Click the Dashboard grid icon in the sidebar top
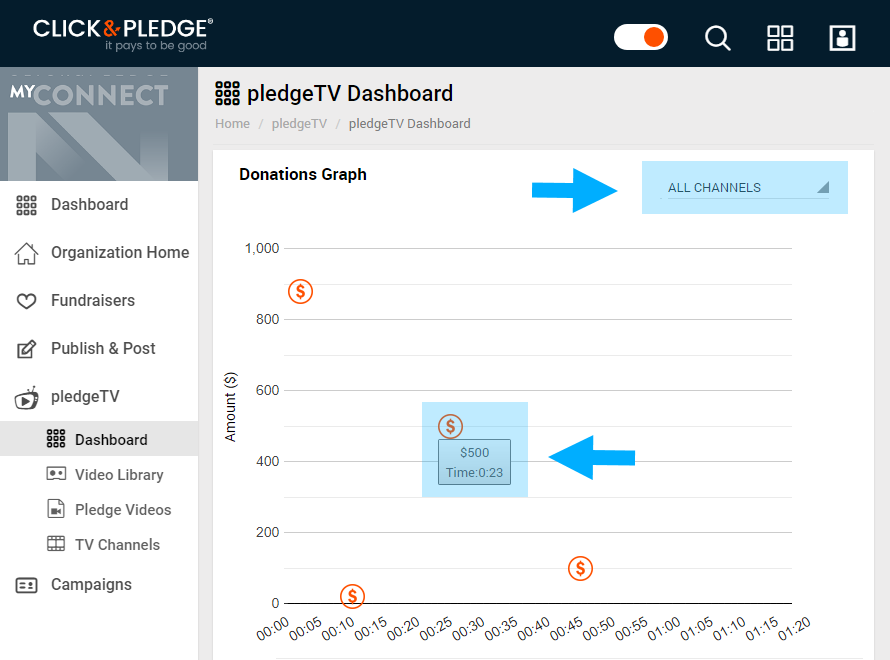Viewport: 890px width, 660px height. 26,205
